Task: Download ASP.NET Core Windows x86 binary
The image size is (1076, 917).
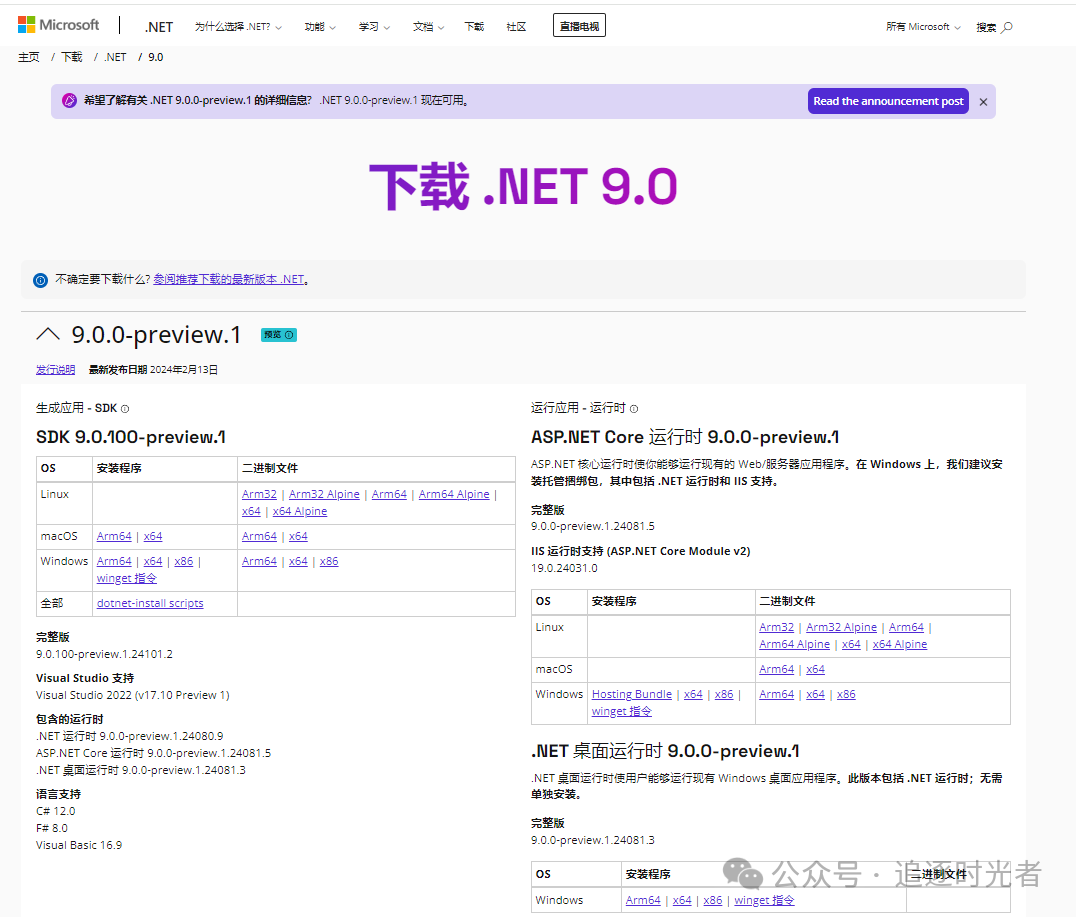Action: 846,695
